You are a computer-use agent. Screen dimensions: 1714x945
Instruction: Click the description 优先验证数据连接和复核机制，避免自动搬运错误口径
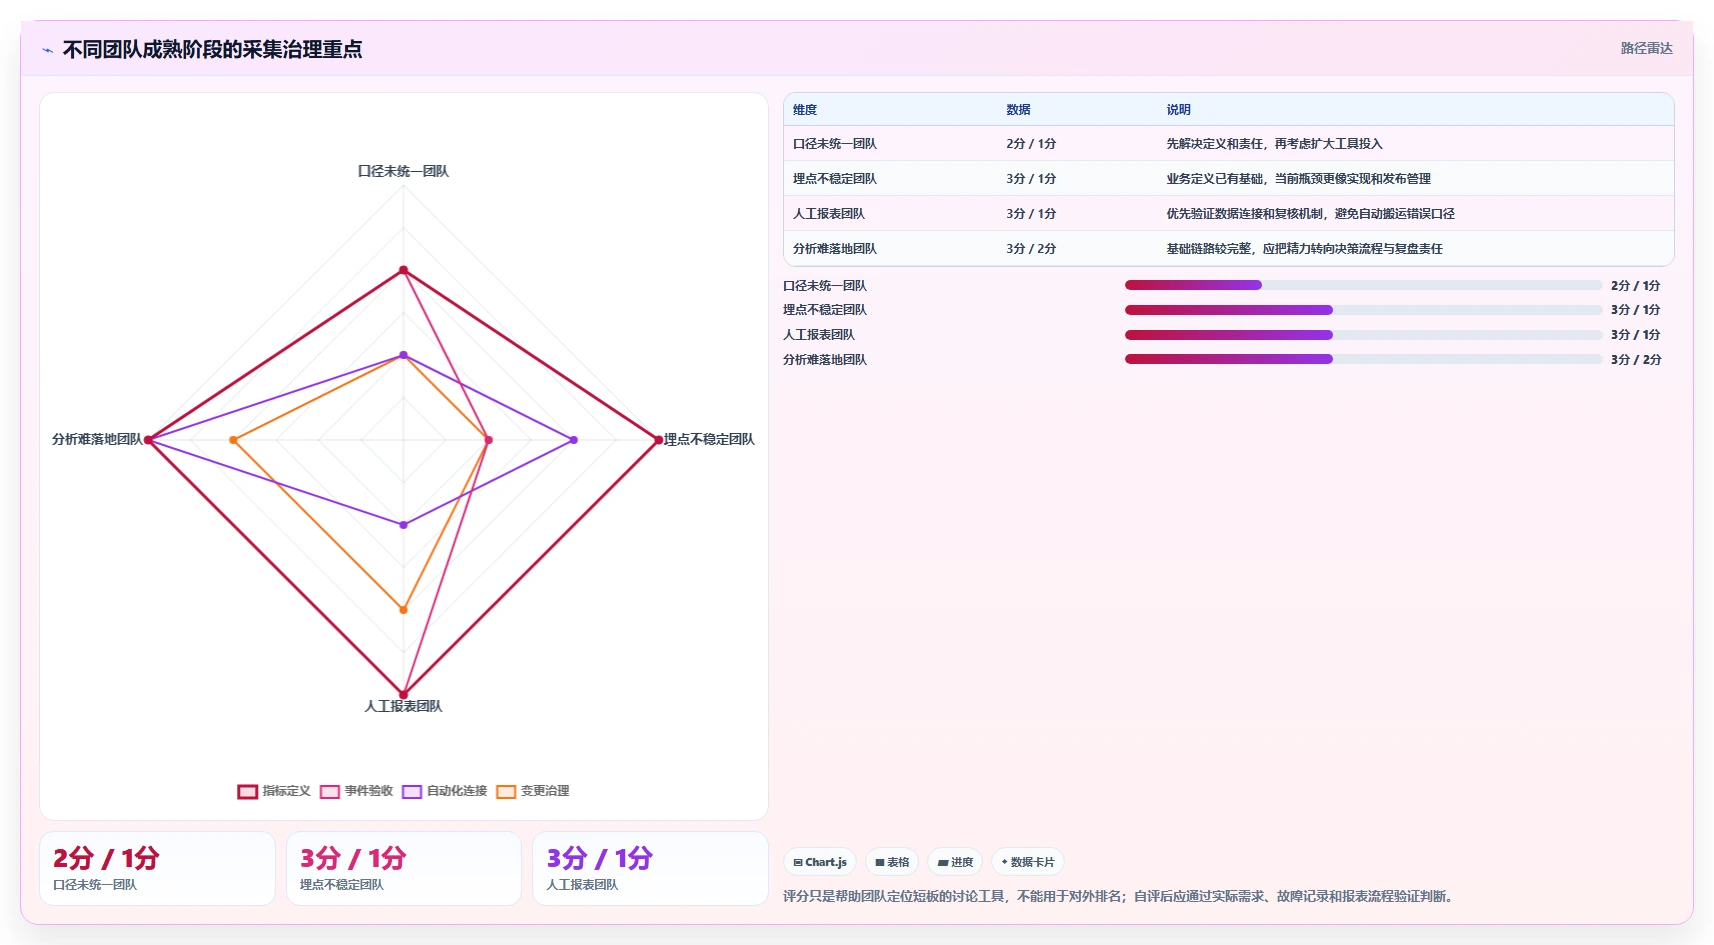pyautogui.click(x=1310, y=214)
